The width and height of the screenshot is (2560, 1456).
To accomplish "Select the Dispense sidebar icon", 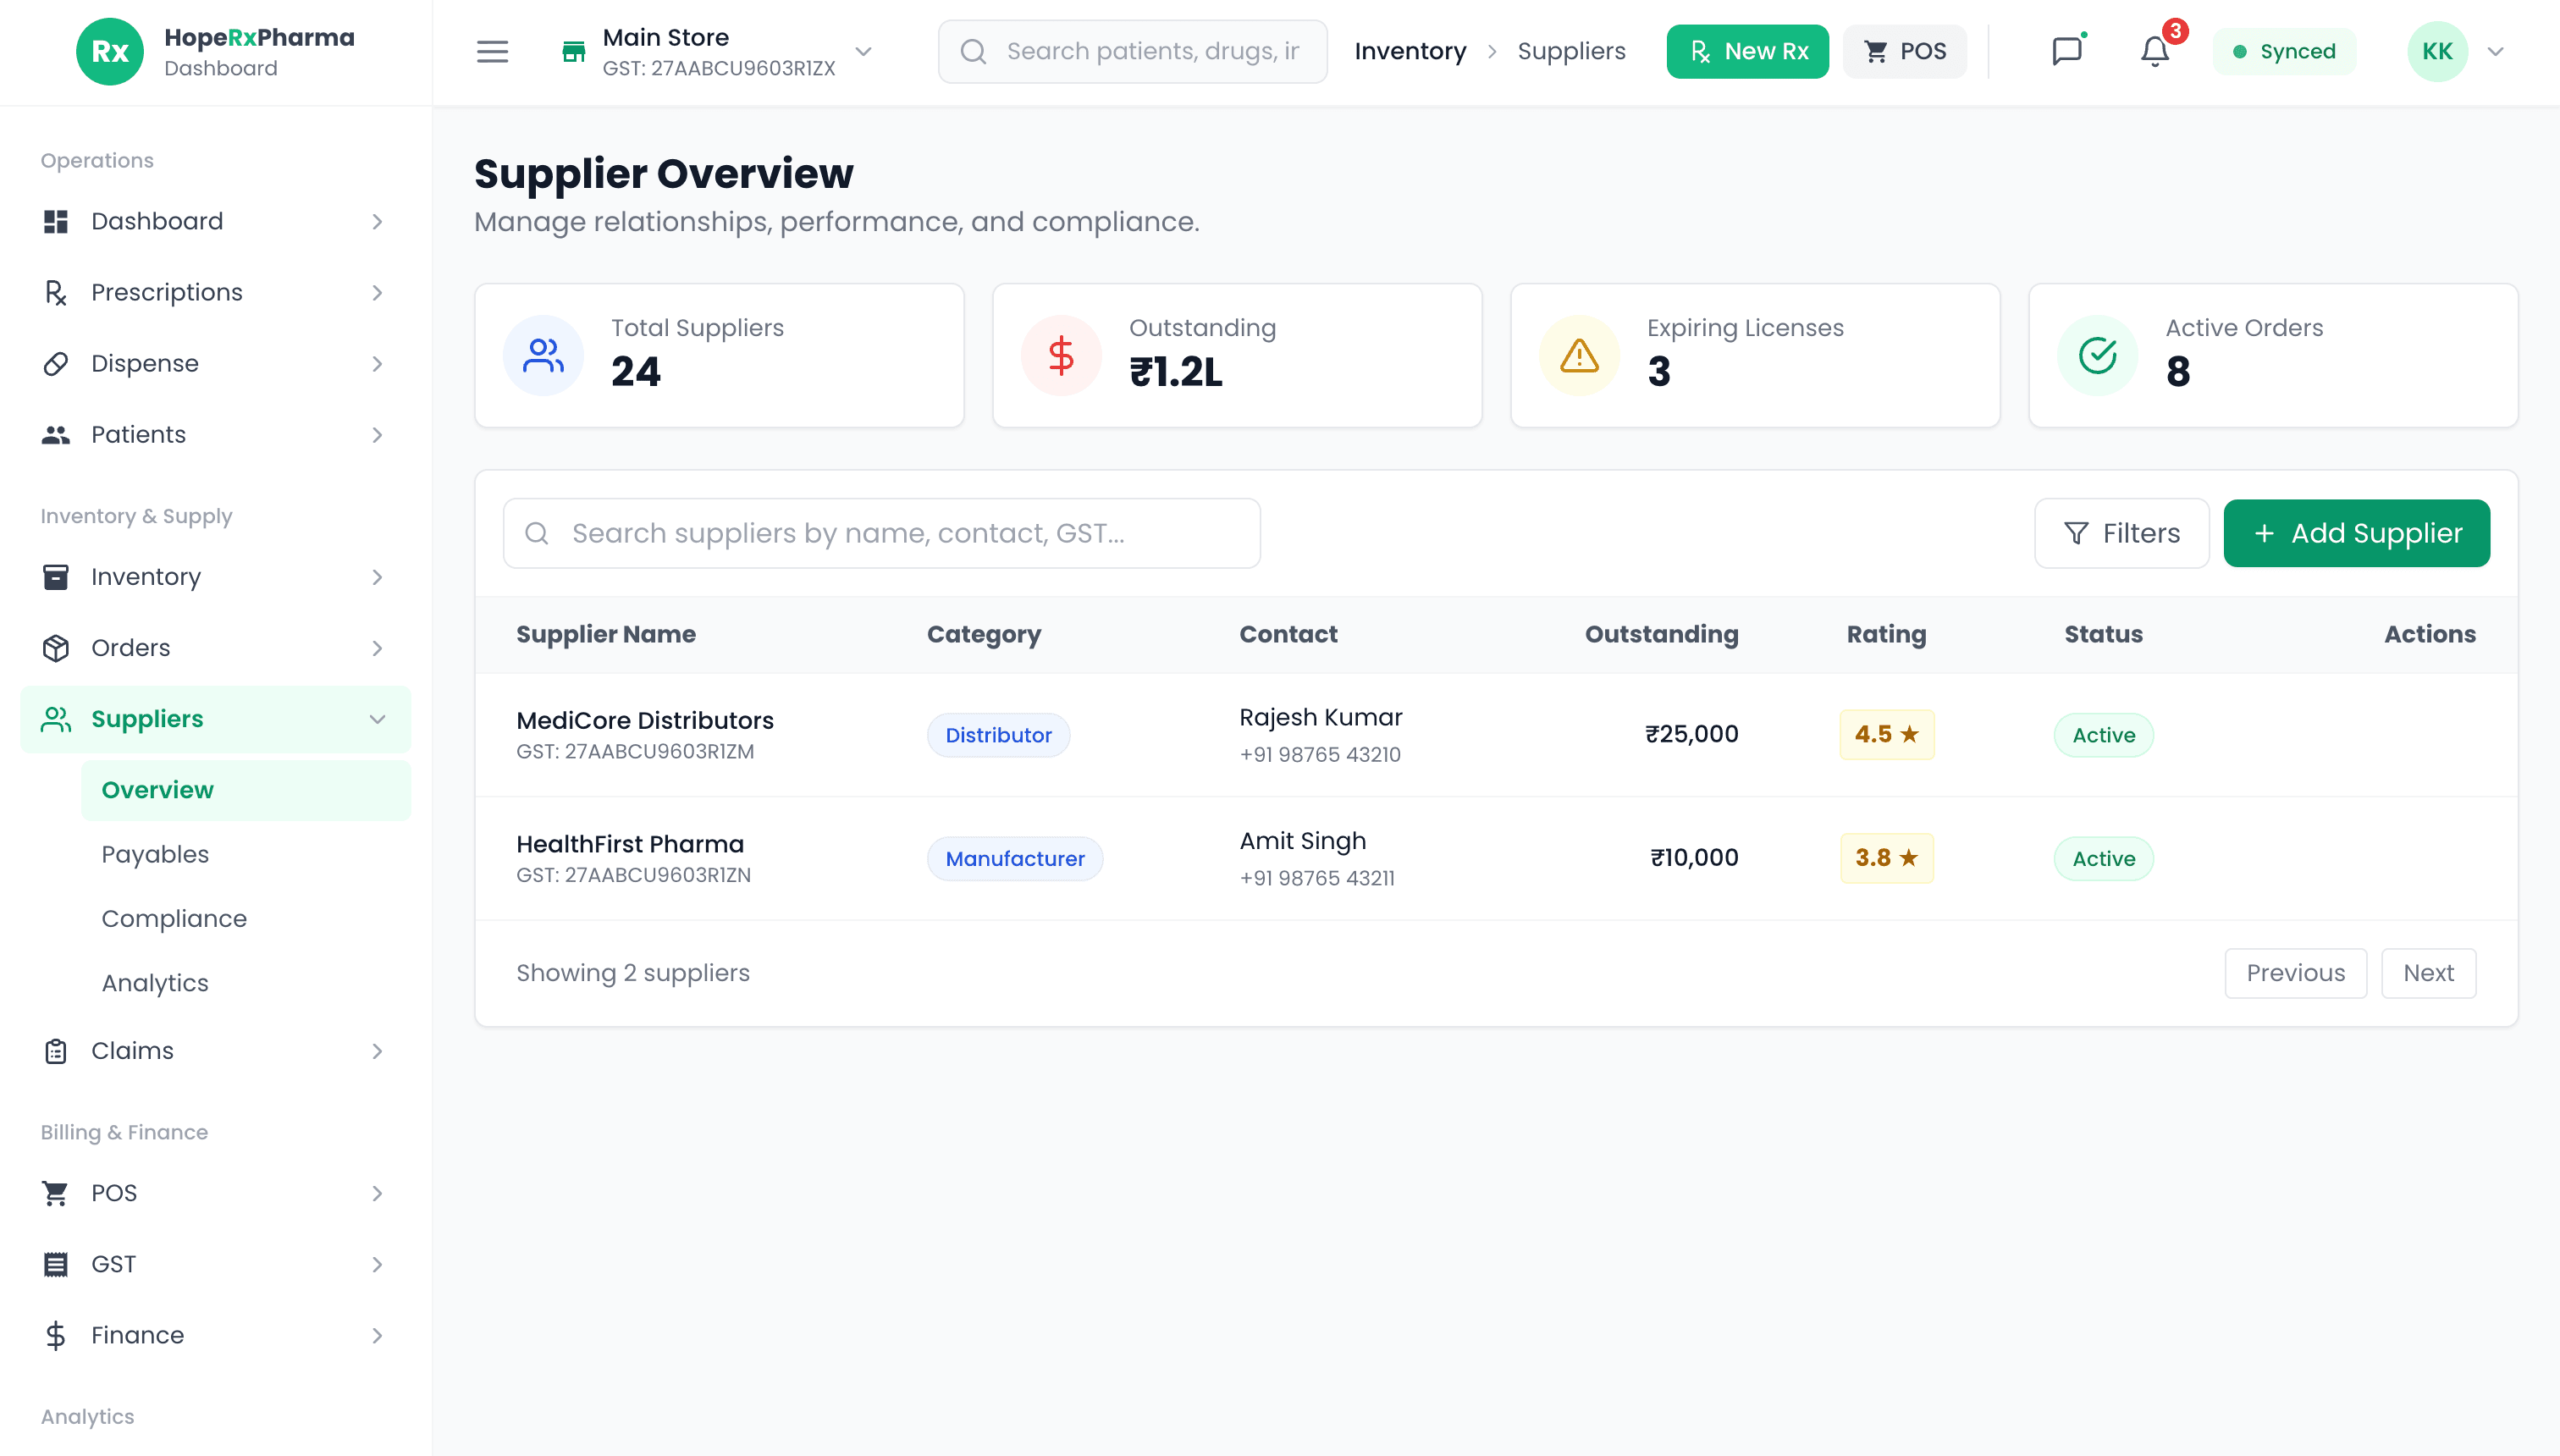I will click(x=56, y=363).
